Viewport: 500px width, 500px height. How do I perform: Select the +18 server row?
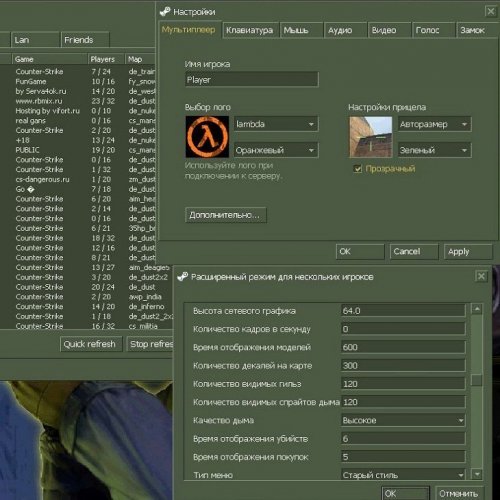[x=78, y=140]
